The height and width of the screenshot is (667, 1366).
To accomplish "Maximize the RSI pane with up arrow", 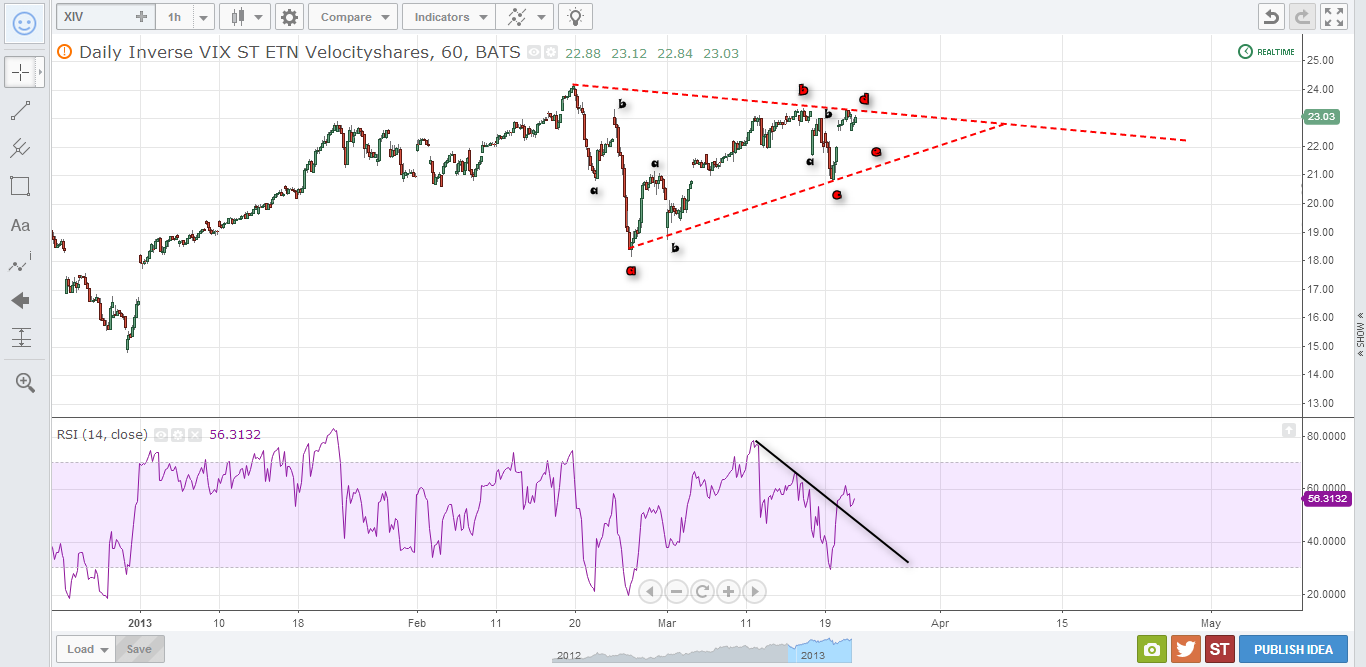I will tap(1289, 430).
